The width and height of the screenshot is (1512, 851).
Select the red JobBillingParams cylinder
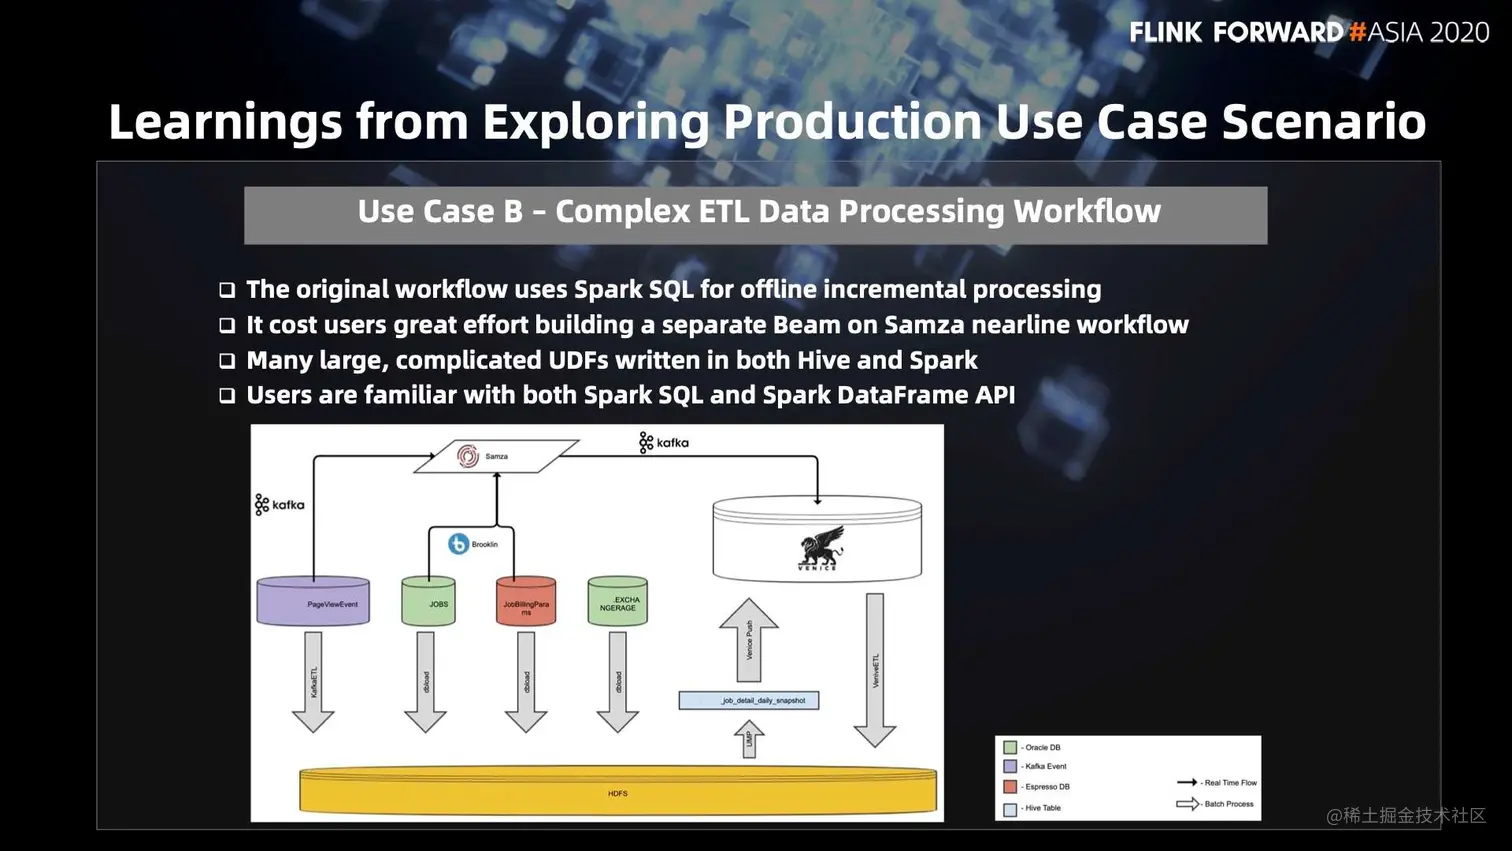[526, 601]
